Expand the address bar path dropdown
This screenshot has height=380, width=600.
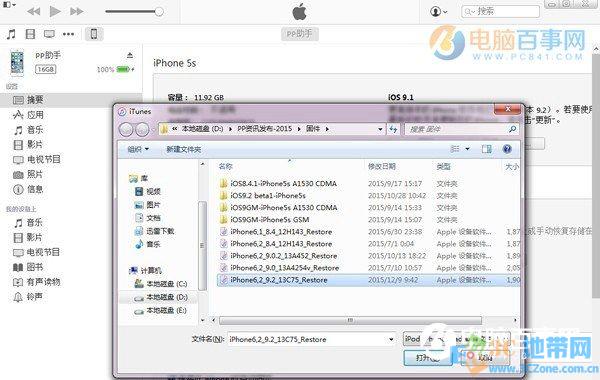click(380, 129)
